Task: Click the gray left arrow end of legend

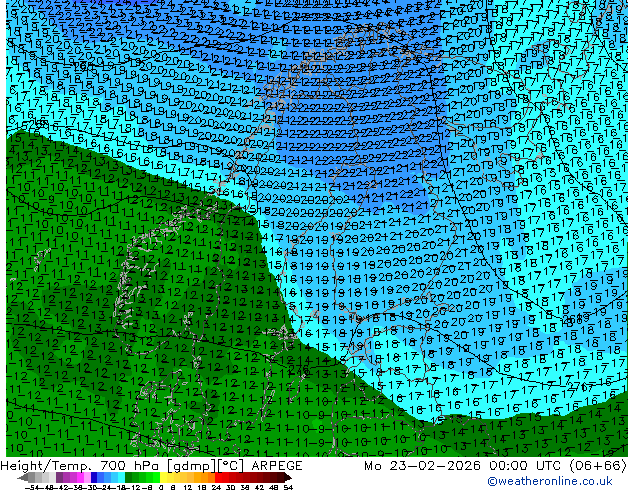Action: pyautogui.click(x=23, y=478)
